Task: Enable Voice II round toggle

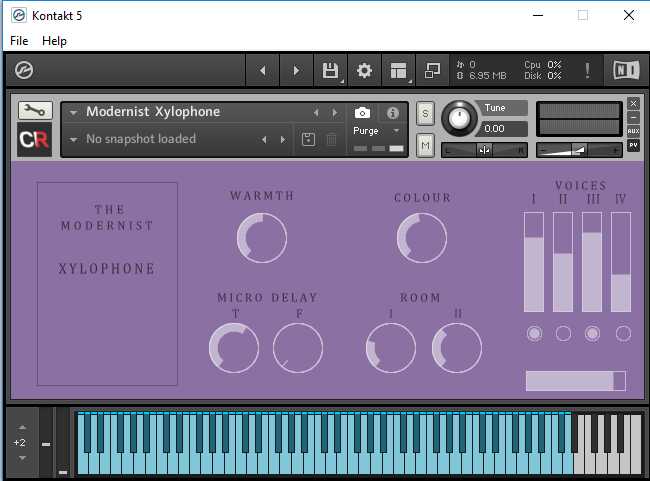Action: pyautogui.click(x=563, y=333)
